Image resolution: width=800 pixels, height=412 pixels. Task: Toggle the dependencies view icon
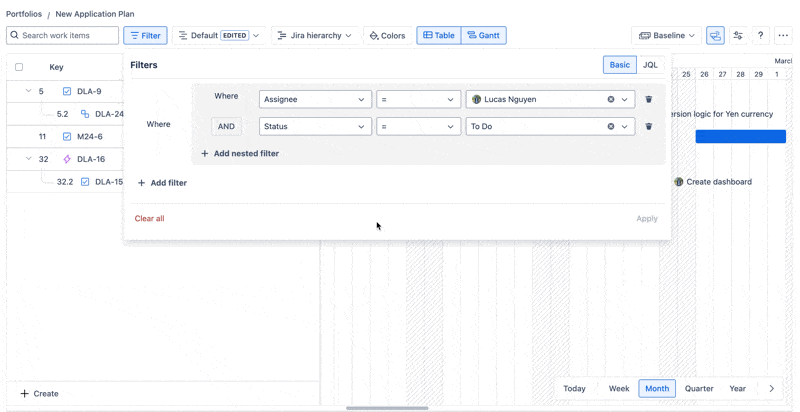pyautogui.click(x=715, y=36)
